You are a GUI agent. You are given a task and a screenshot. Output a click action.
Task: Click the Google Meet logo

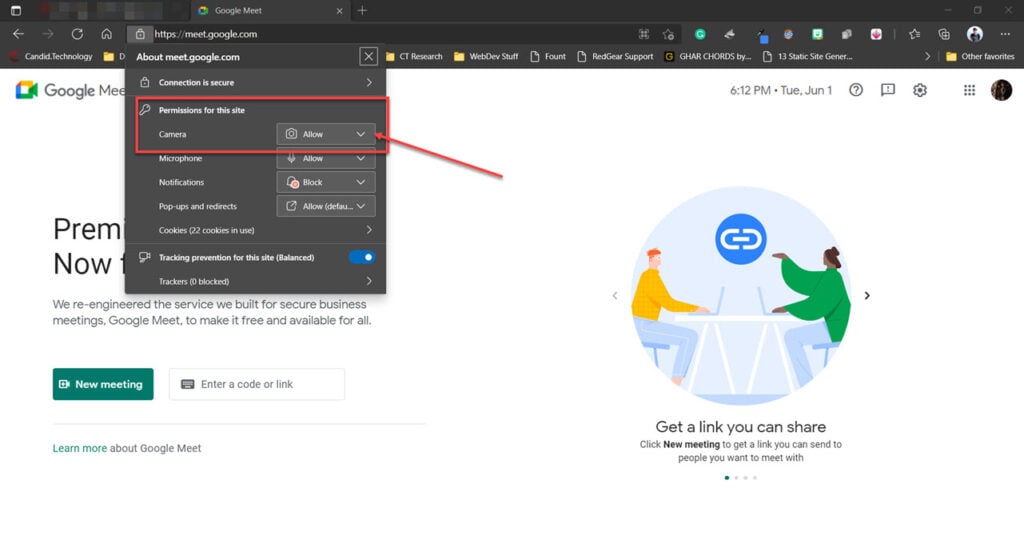pyautogui.click(x=70, y=90)
